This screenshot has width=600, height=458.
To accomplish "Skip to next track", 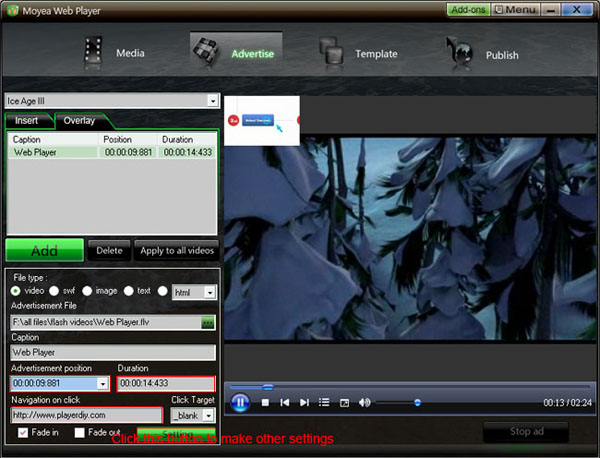I will (304, 403).
